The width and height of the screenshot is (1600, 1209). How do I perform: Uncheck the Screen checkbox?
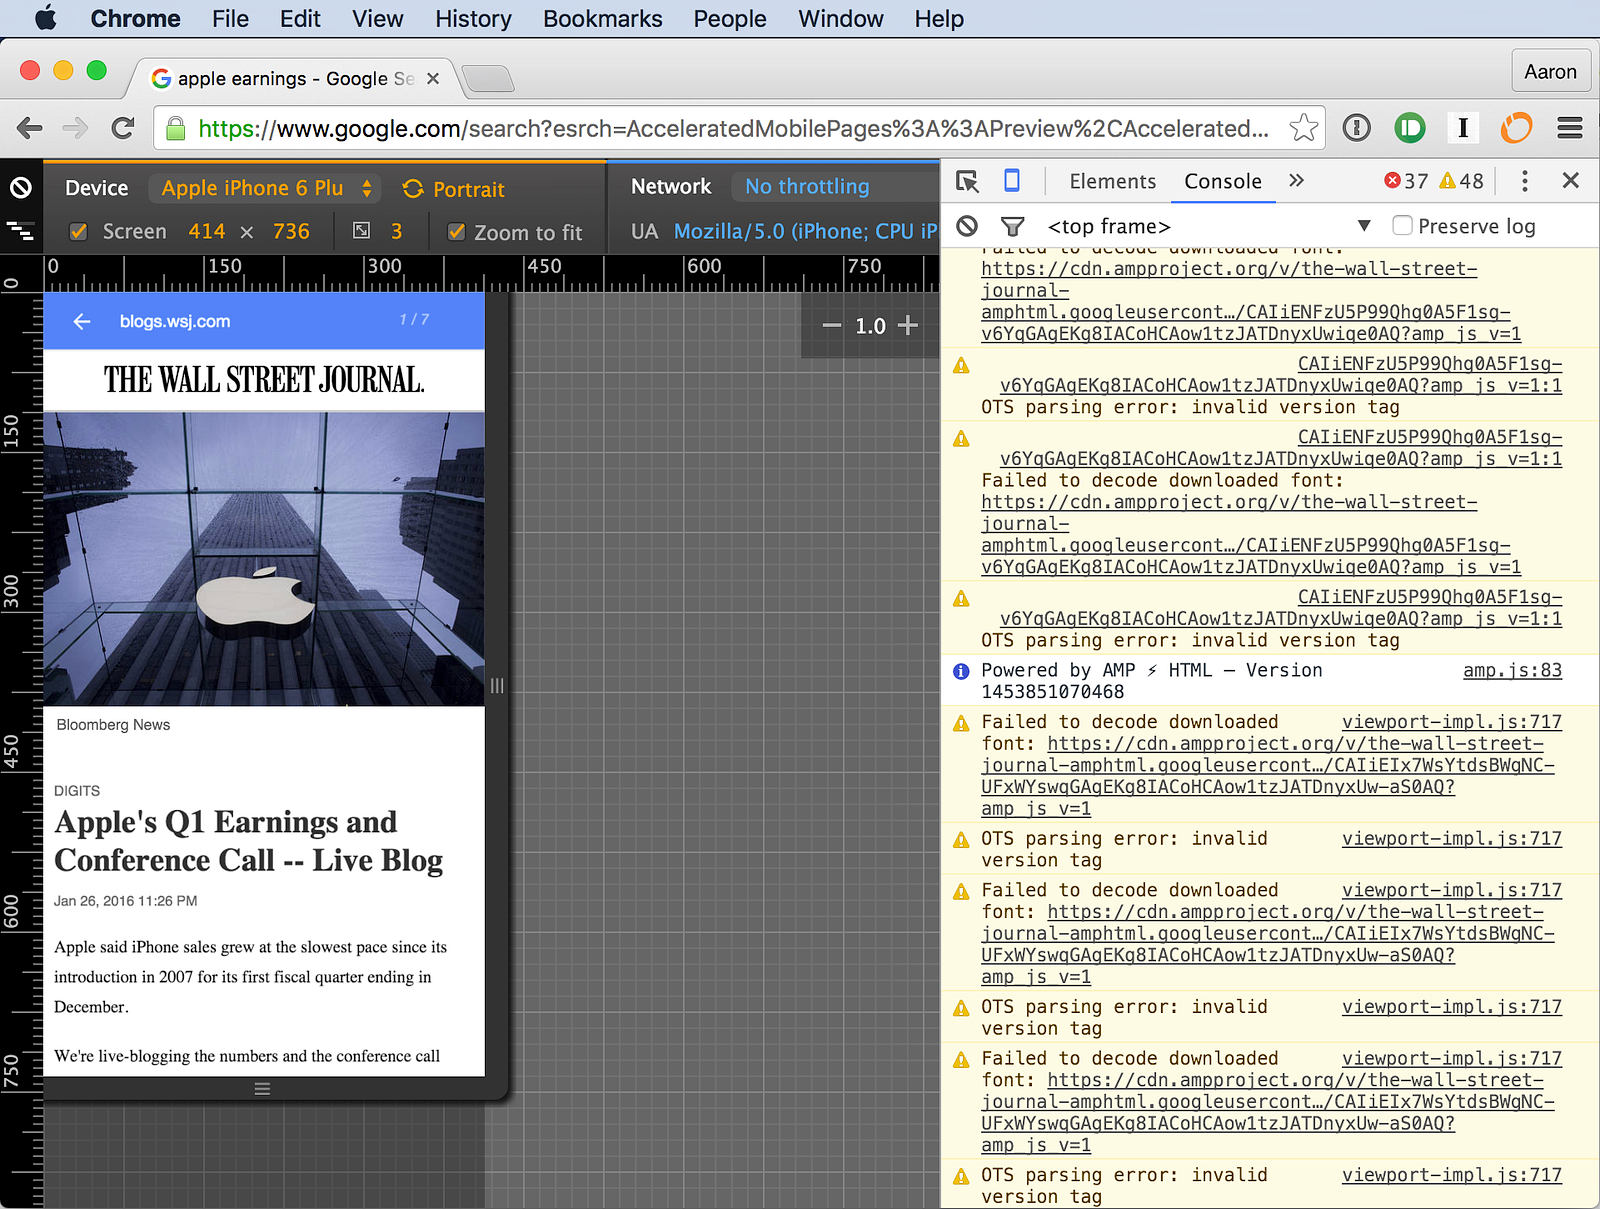(x=78, y=232)
